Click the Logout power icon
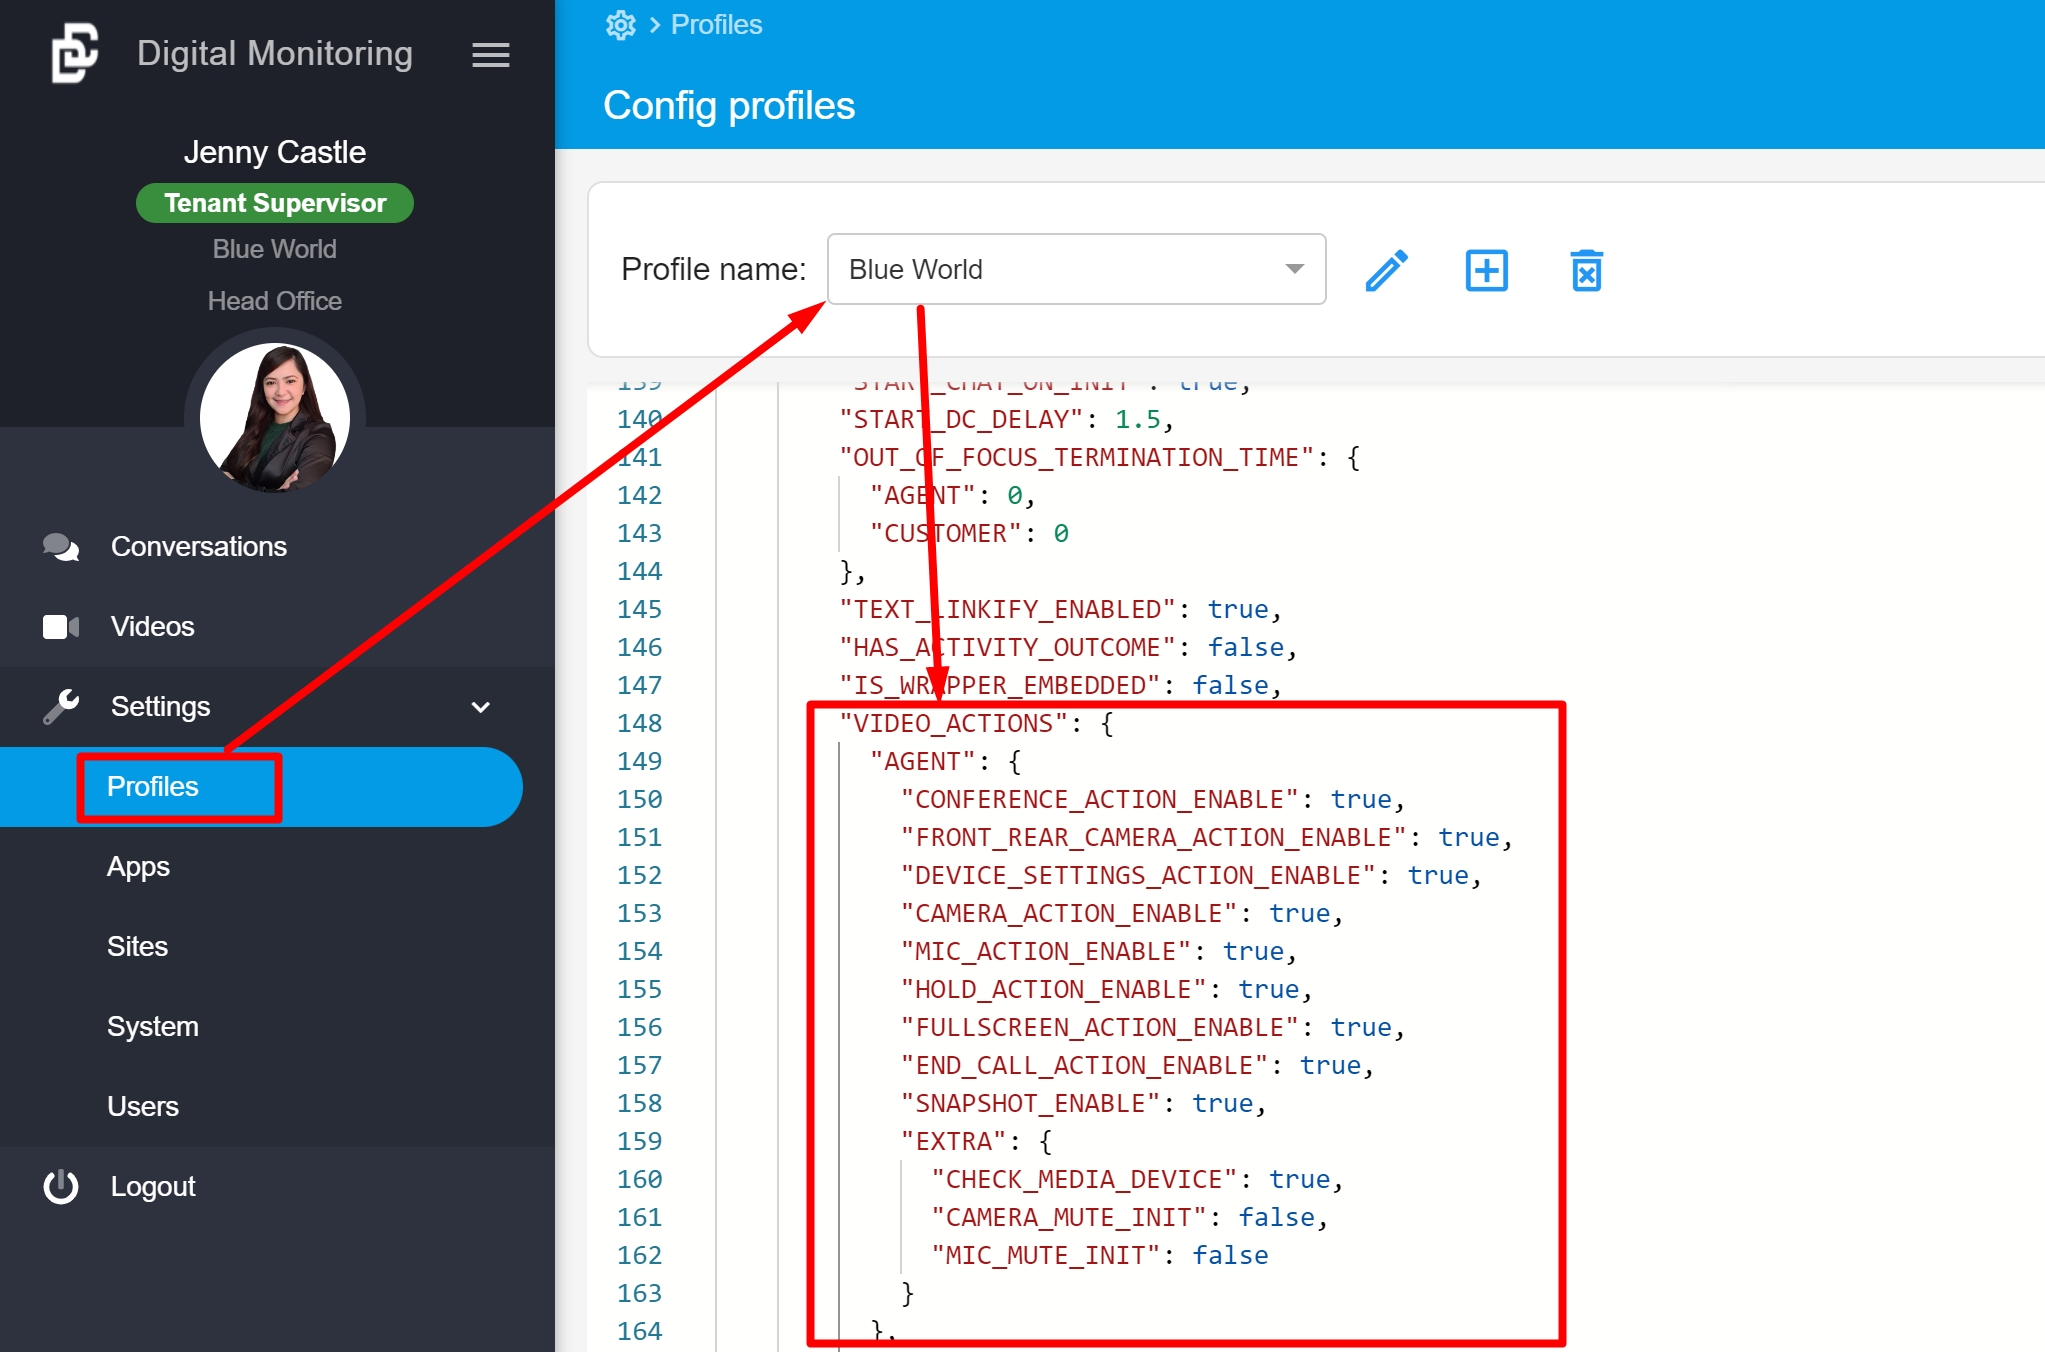Viewport: 2045px width, 1352px height. (61, 1187)
